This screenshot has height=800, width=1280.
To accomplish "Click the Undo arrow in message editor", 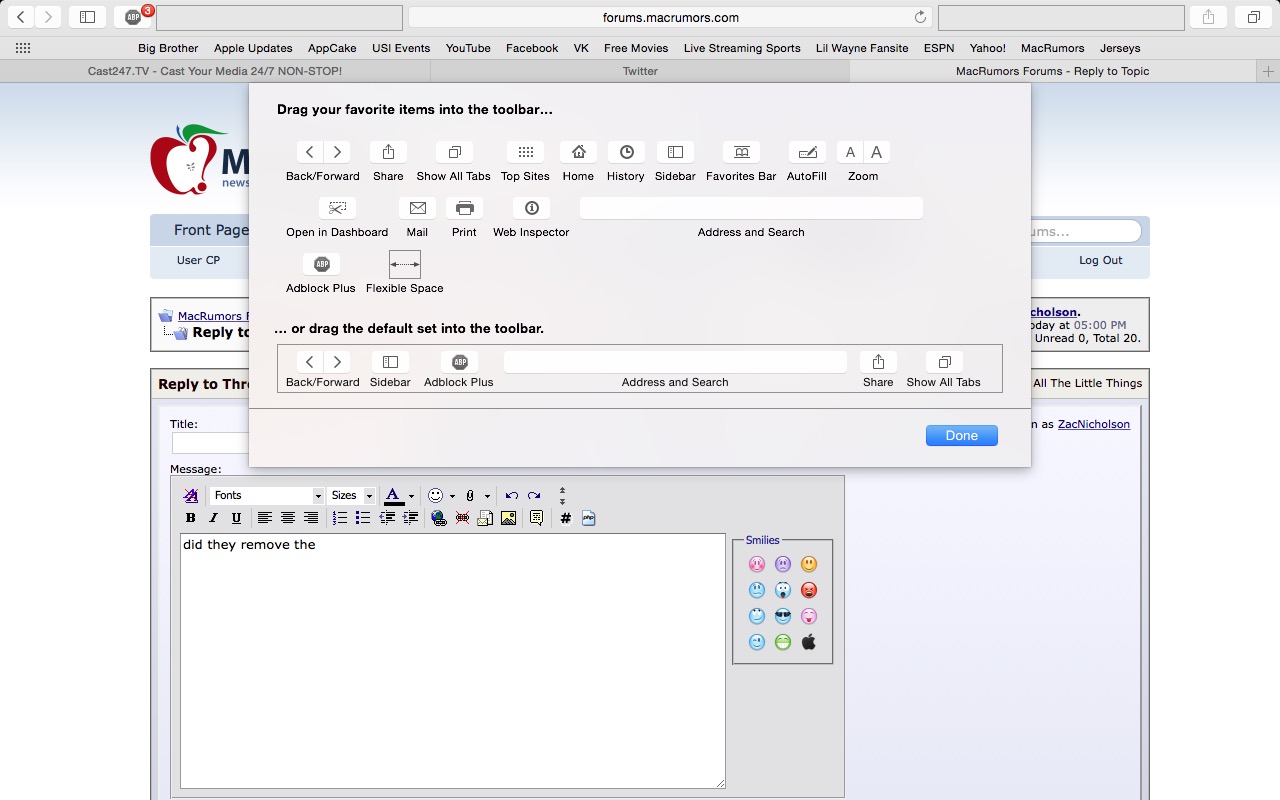I will tap(512, 495).
